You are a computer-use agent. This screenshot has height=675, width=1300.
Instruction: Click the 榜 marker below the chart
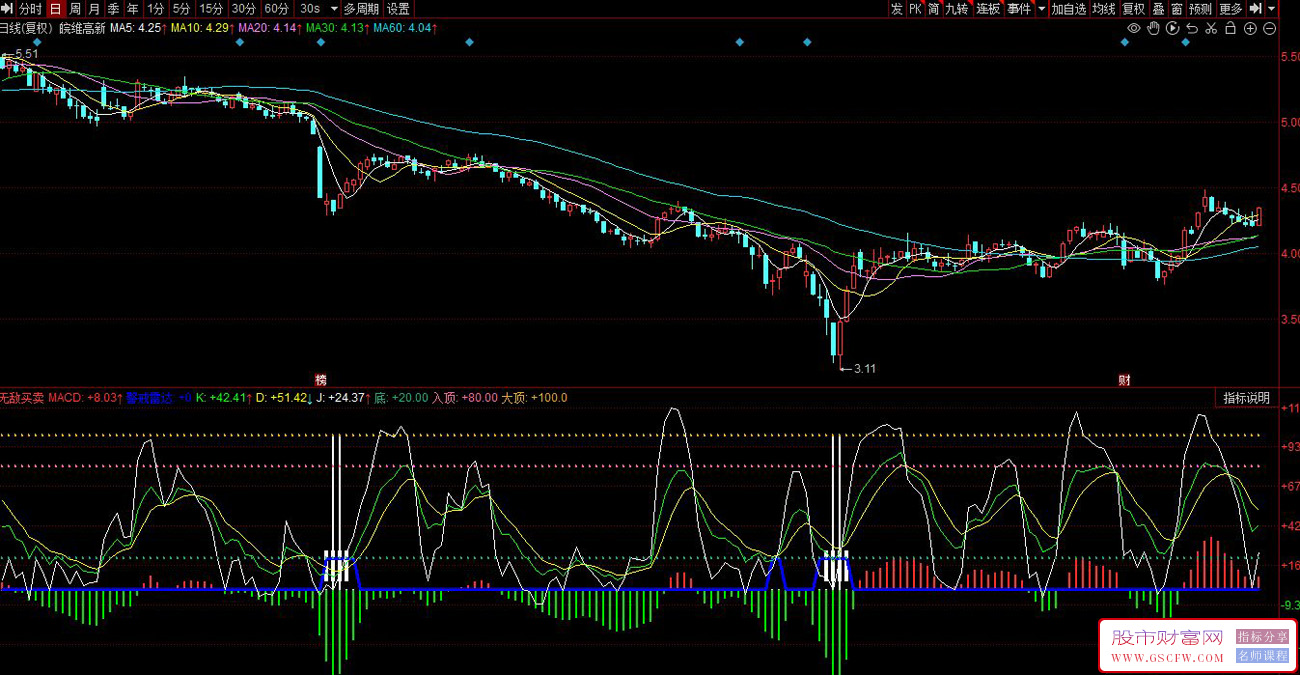pyautogui.click(x=321, y=380)
